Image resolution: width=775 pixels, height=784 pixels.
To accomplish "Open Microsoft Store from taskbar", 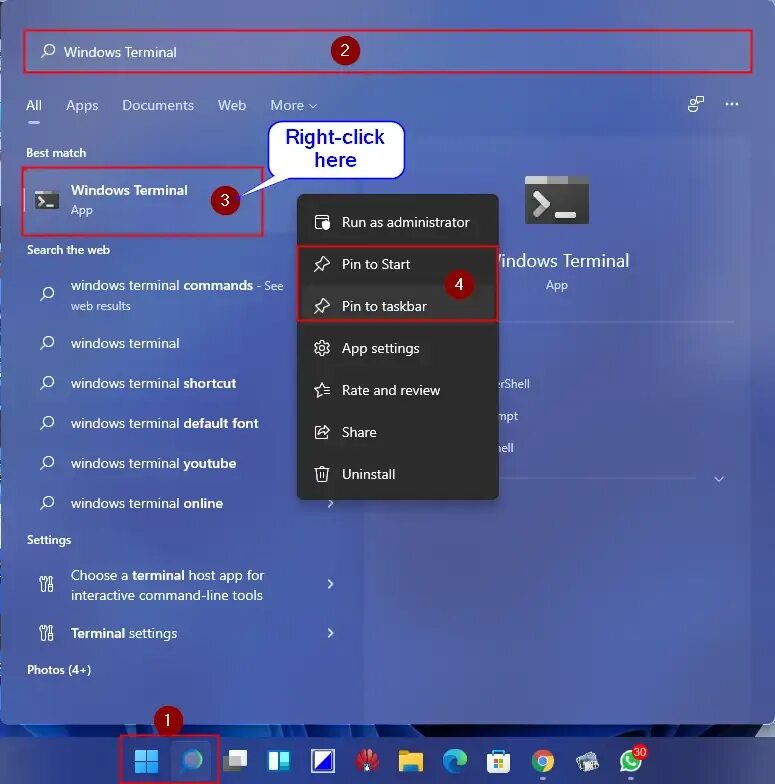I will pos(498,761).
